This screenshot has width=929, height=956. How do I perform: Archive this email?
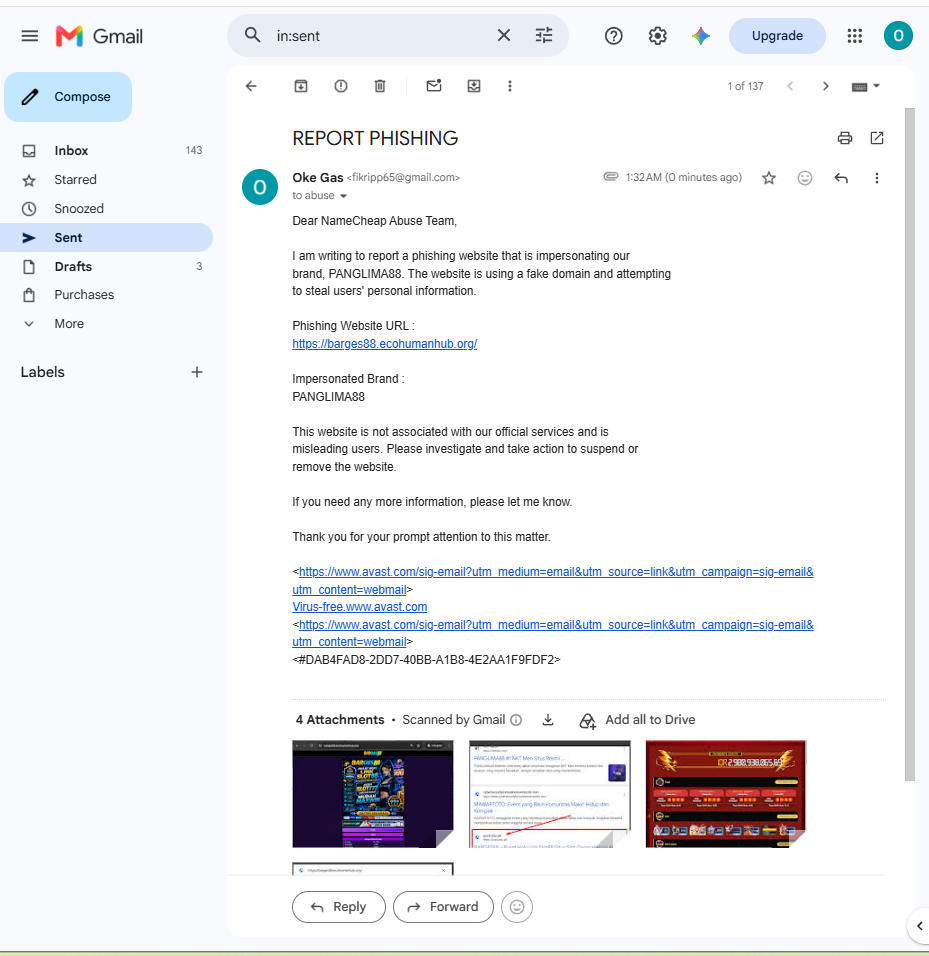301,86
